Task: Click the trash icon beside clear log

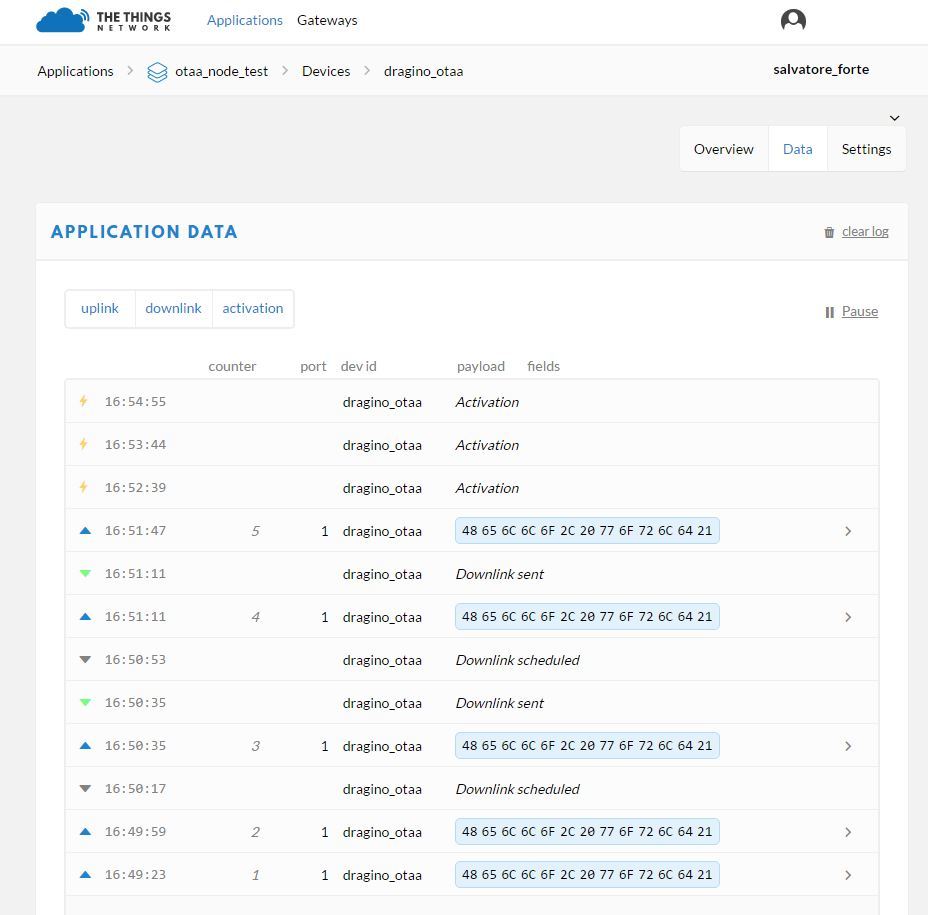Action: click(829, 232)
